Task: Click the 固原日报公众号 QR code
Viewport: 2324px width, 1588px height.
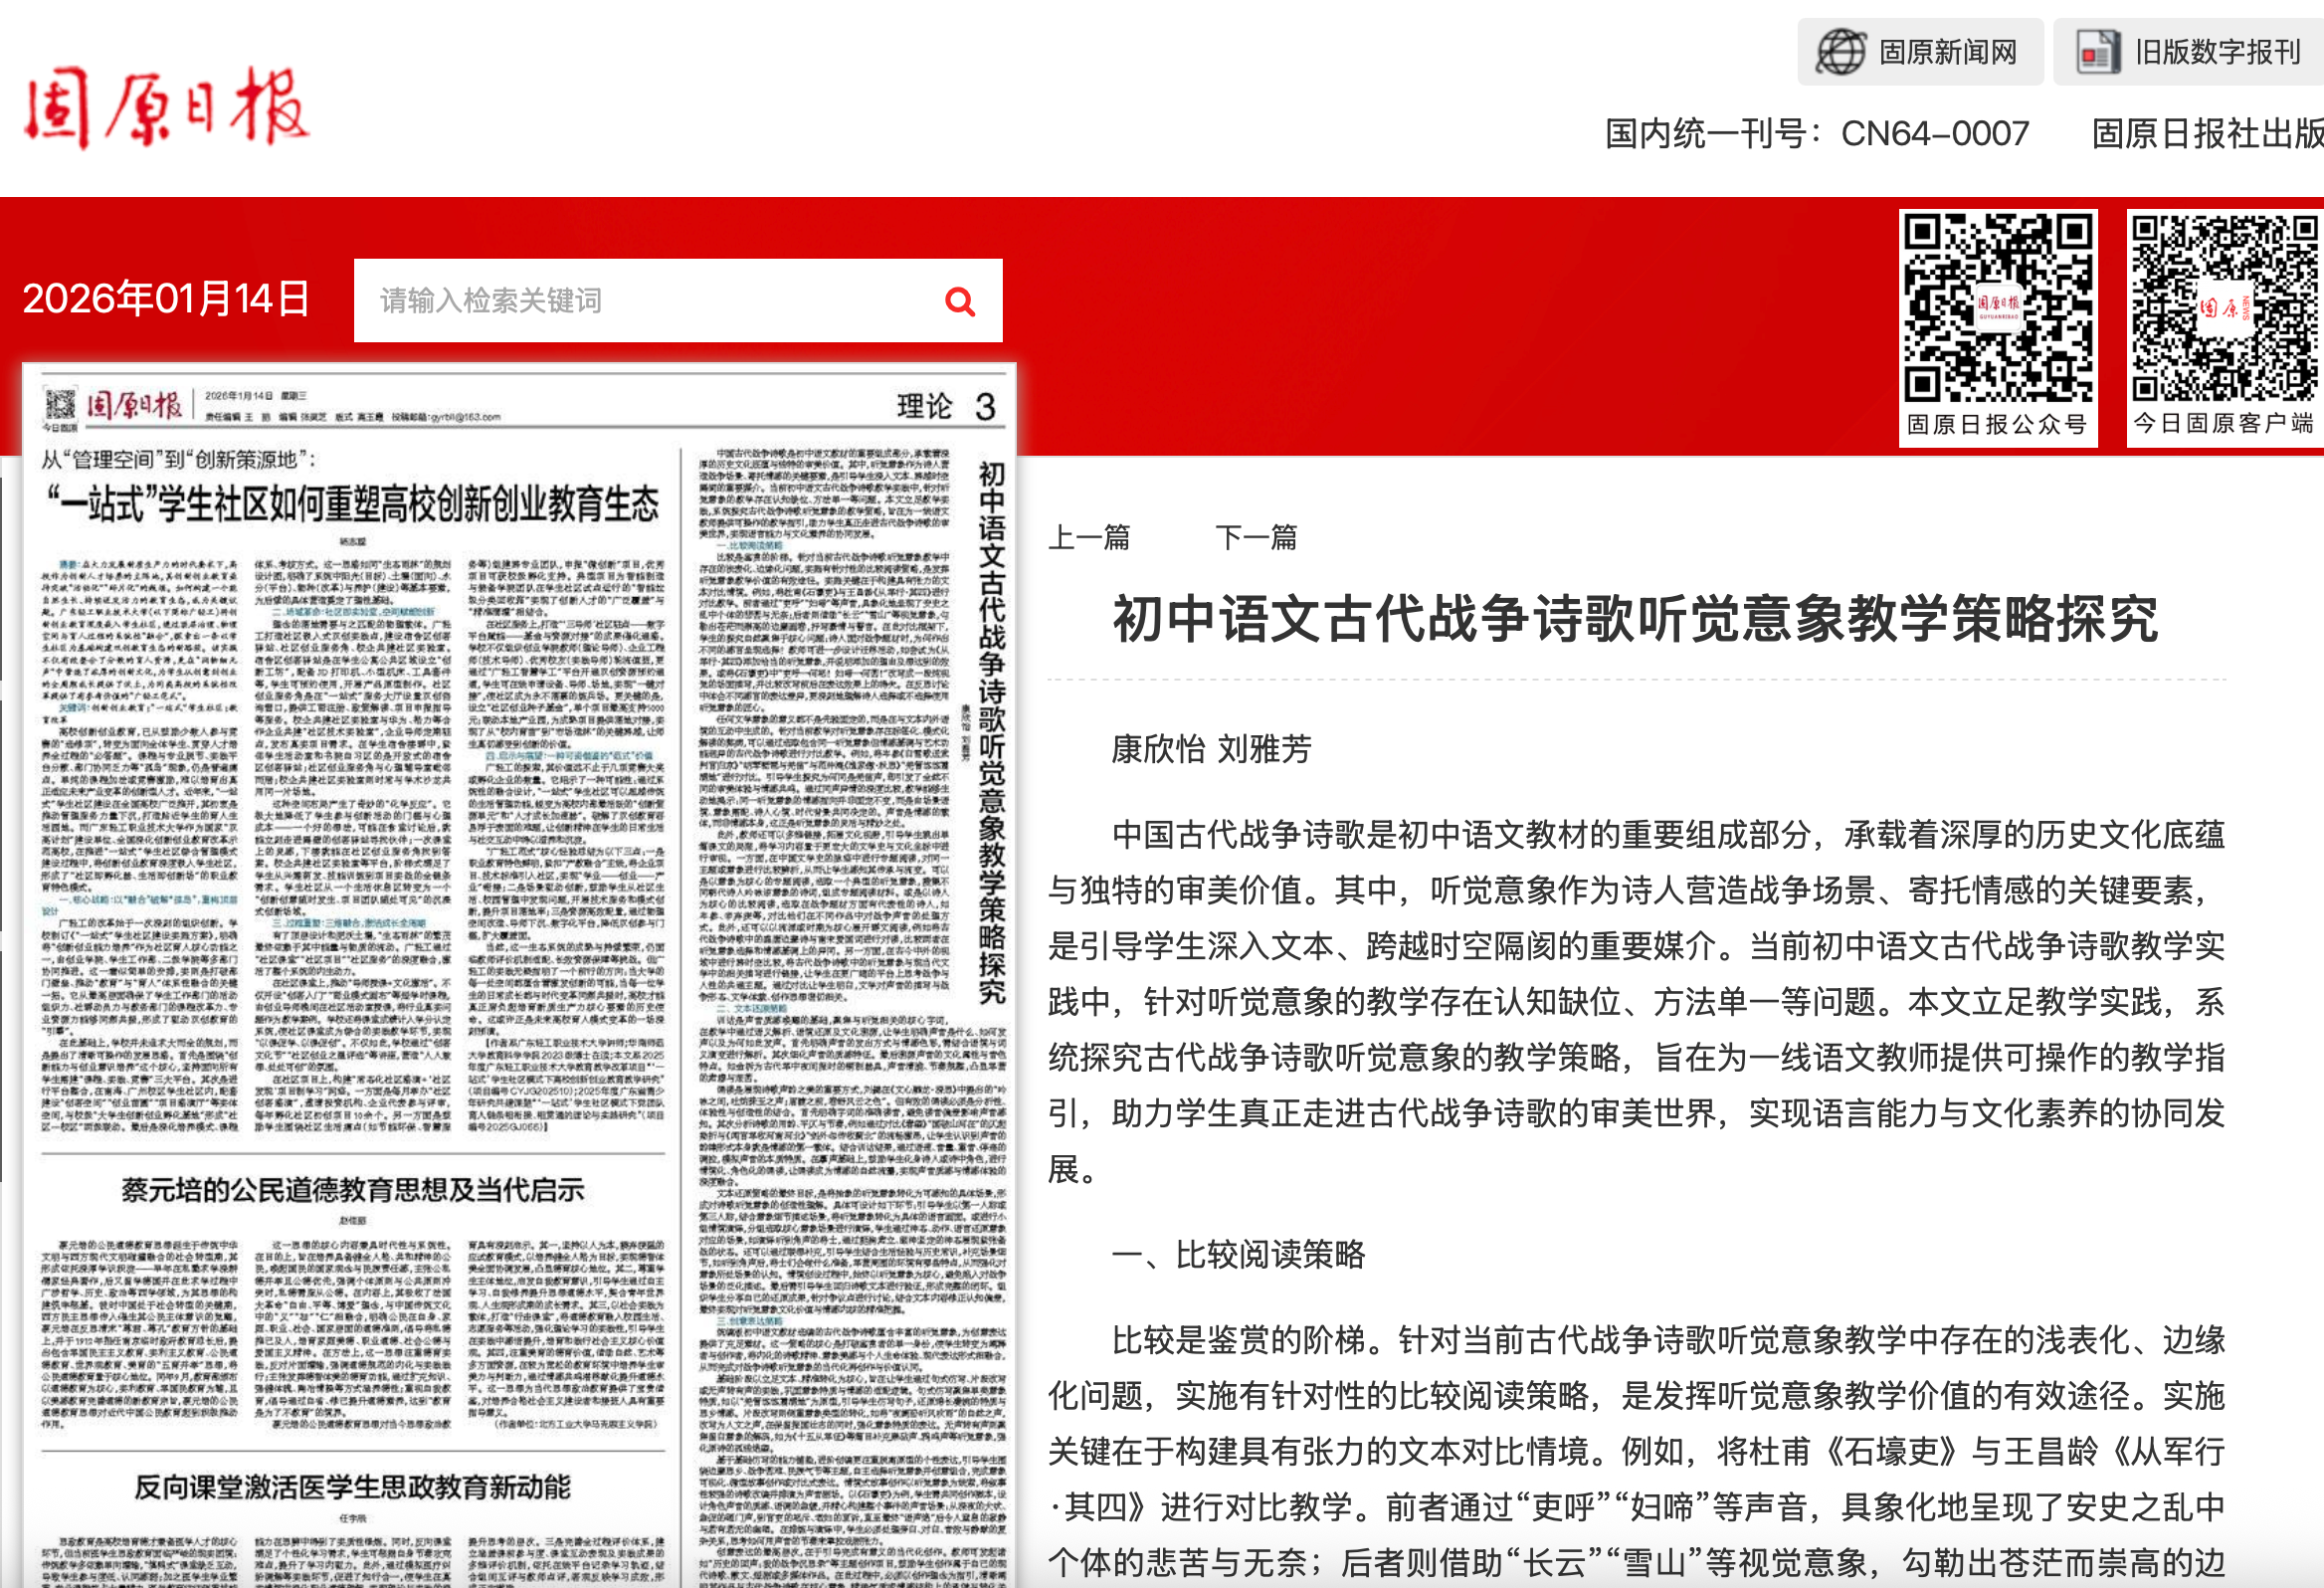Action: pos(1997,307)
